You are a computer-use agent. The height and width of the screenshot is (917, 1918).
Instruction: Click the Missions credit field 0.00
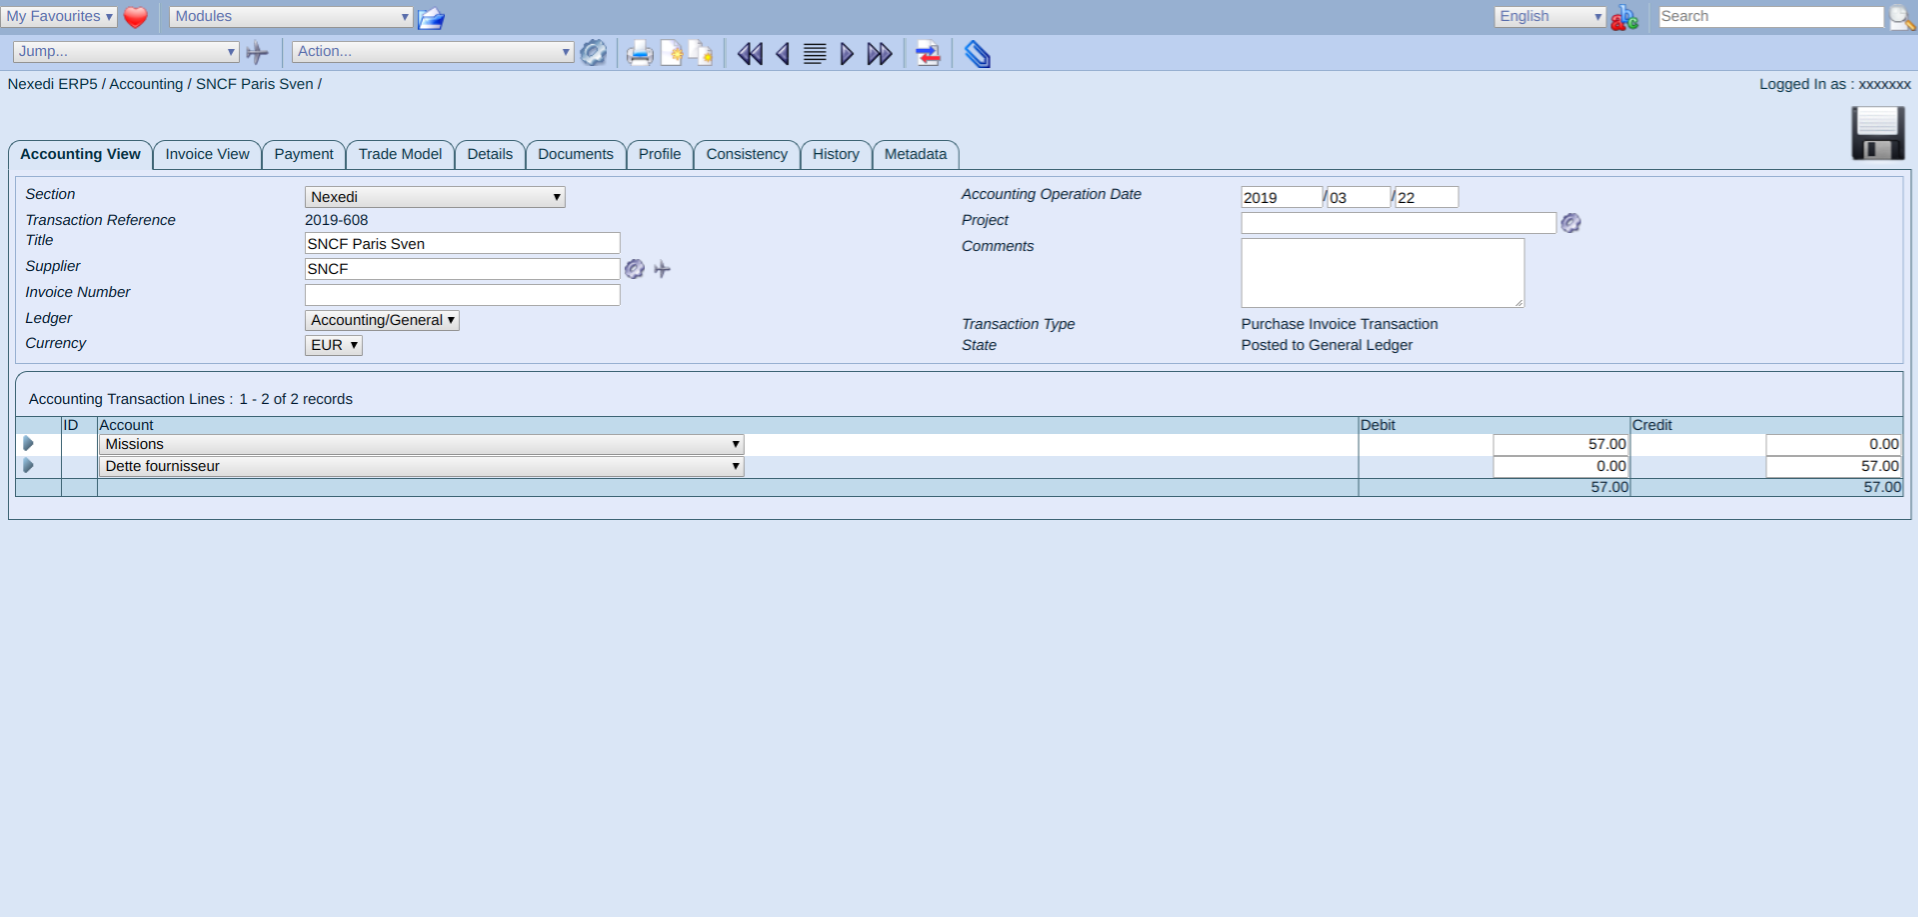point(1834,444)
